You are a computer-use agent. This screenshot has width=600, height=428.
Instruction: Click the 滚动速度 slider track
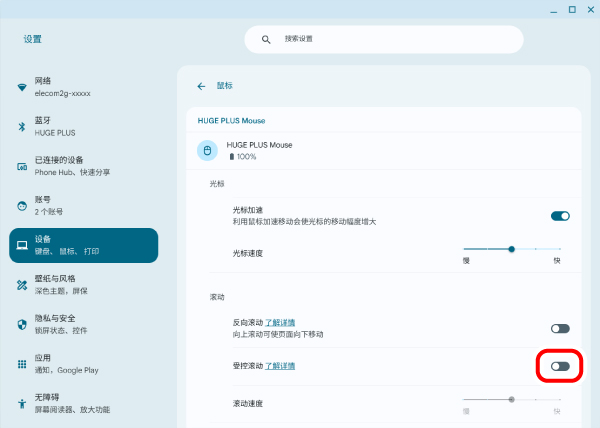click(512, 399)
